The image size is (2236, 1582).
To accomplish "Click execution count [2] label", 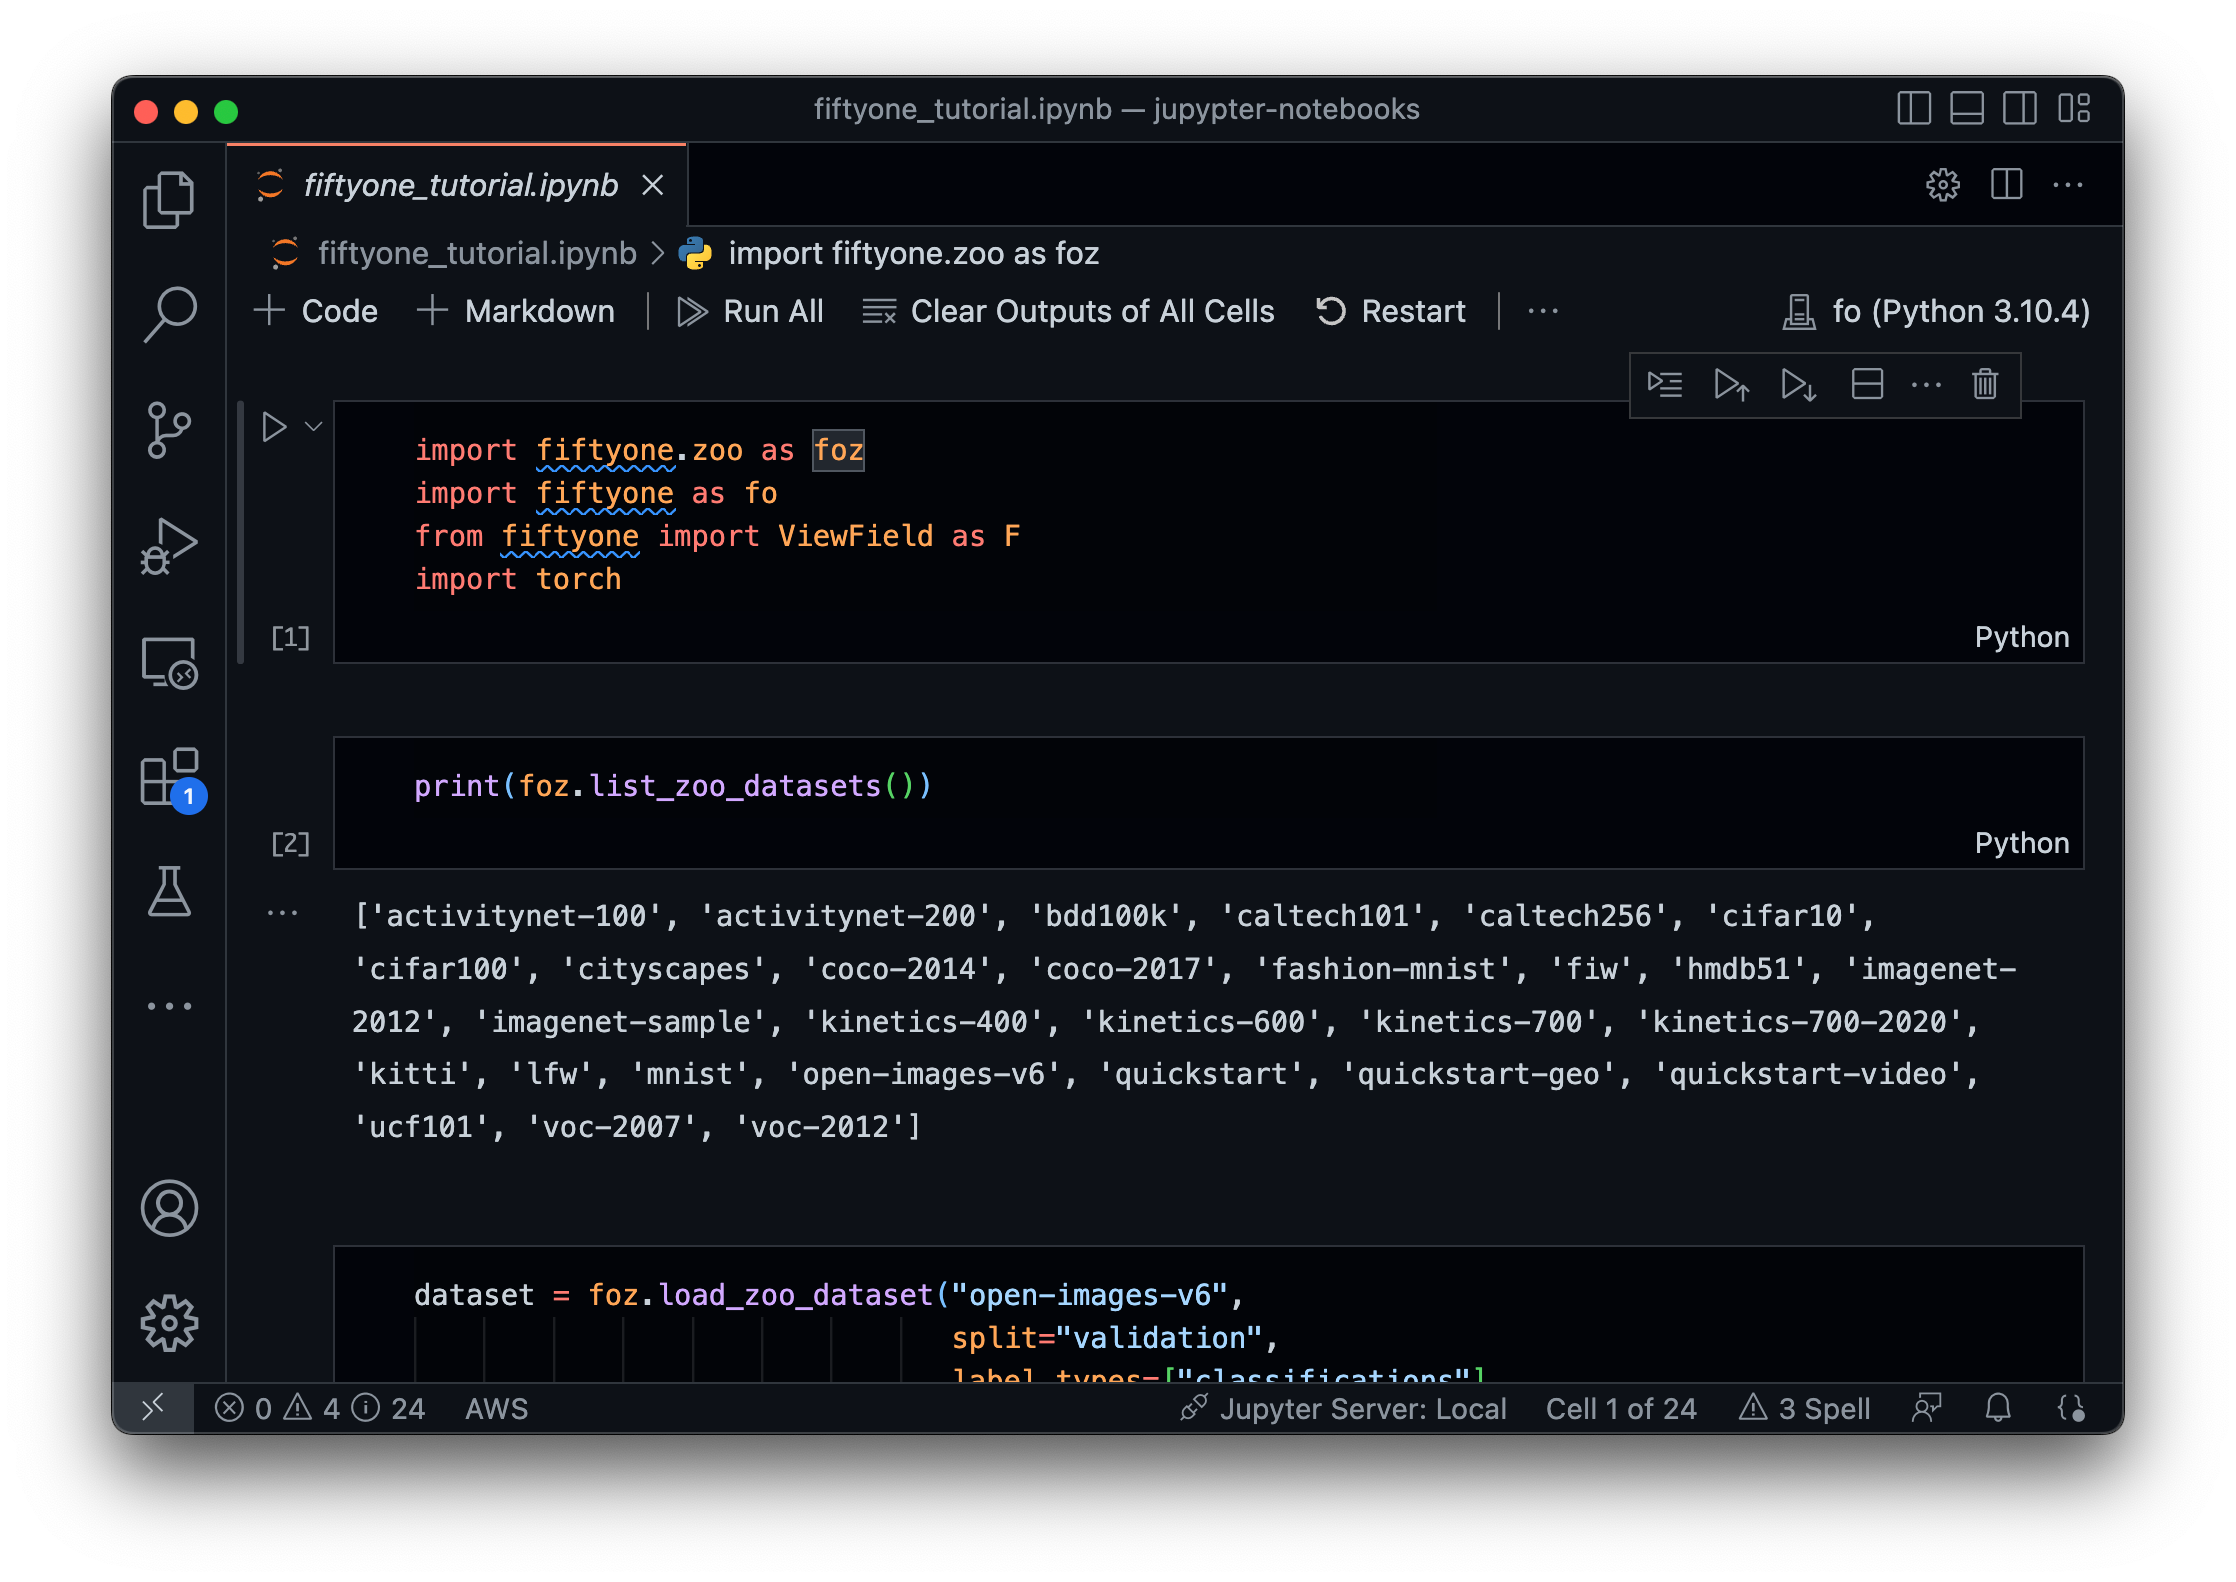I will [x=291, y=843].
